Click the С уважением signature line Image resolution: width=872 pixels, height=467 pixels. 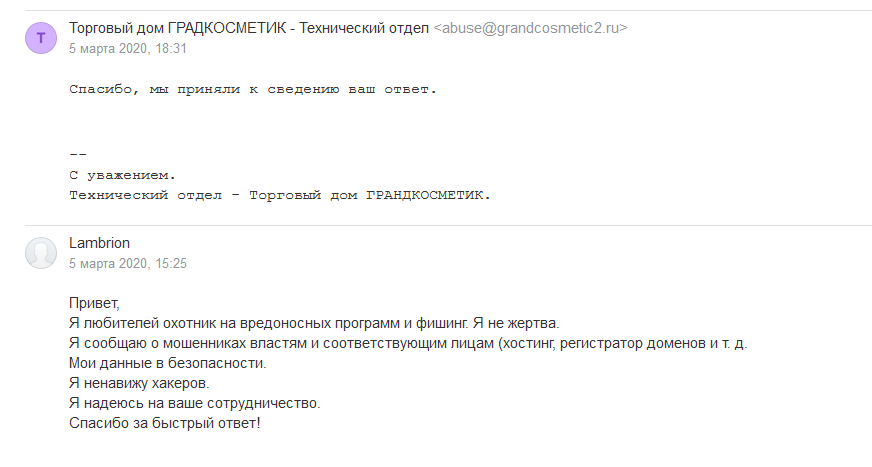122,175
